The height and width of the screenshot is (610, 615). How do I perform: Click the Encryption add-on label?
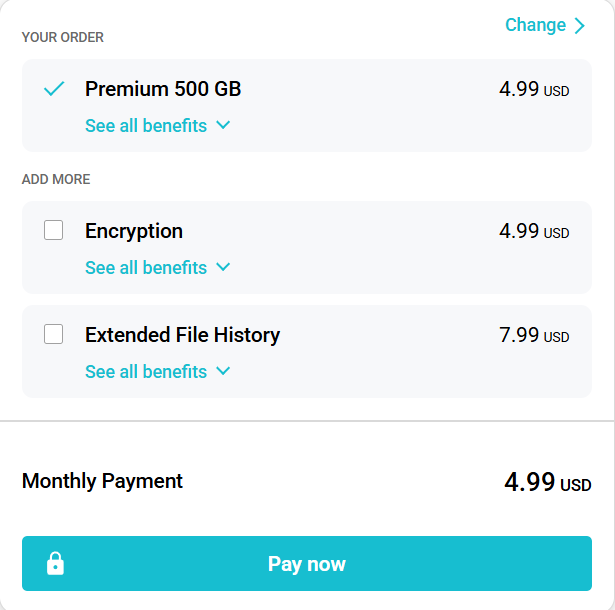[x=134, y=231]
